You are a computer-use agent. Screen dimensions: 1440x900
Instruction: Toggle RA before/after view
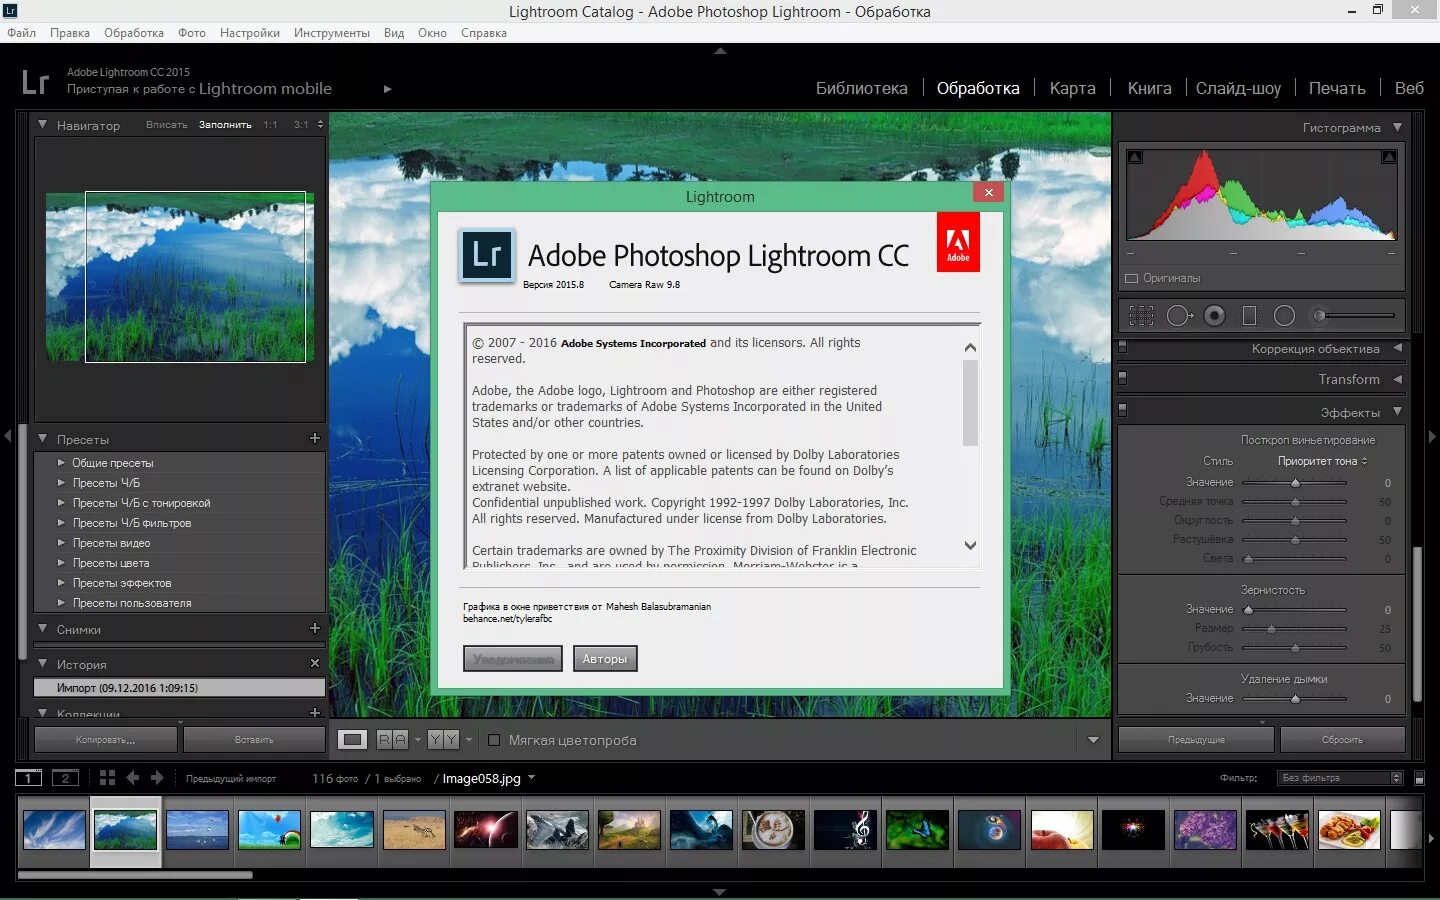[x=392, y=740]
